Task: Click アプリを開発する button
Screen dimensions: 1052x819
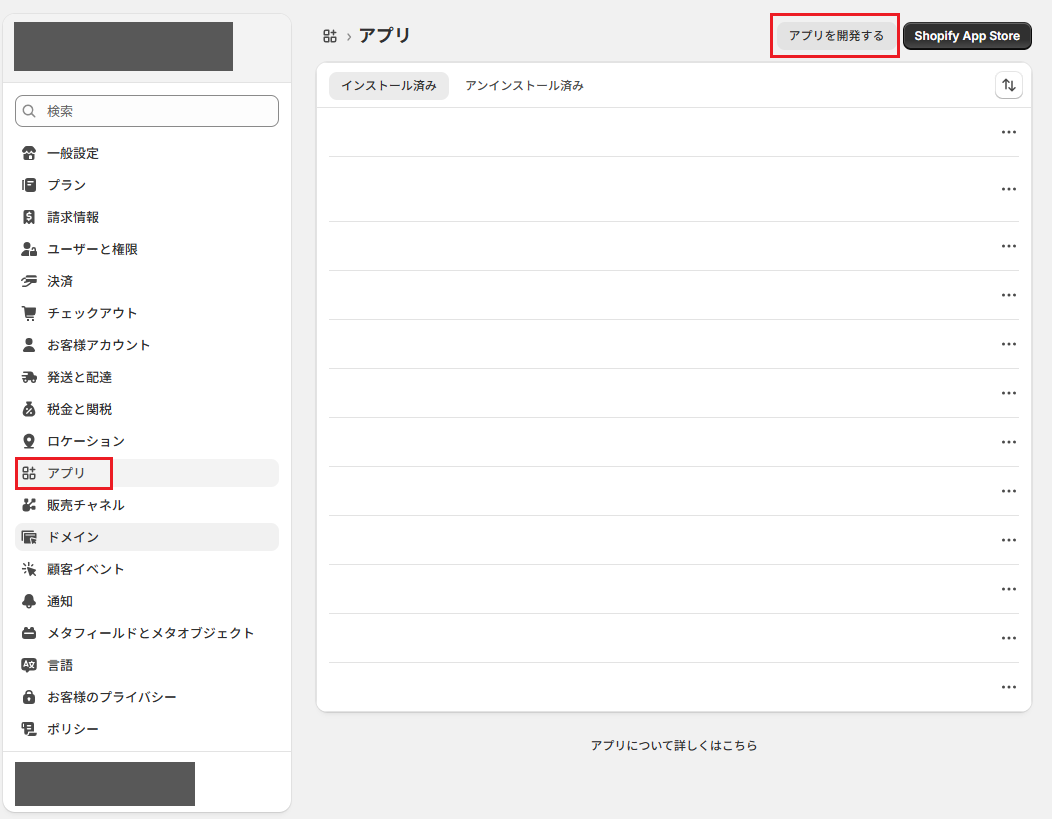Action: coord(836,36)
